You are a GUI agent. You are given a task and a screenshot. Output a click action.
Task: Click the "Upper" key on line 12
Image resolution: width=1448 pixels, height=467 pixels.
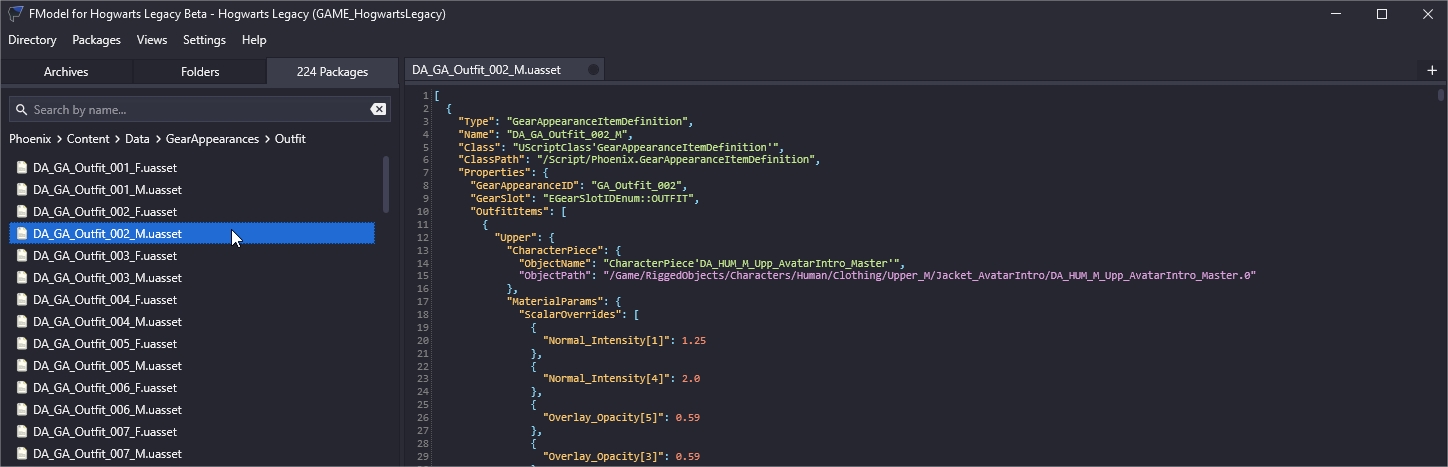point(518,237)
